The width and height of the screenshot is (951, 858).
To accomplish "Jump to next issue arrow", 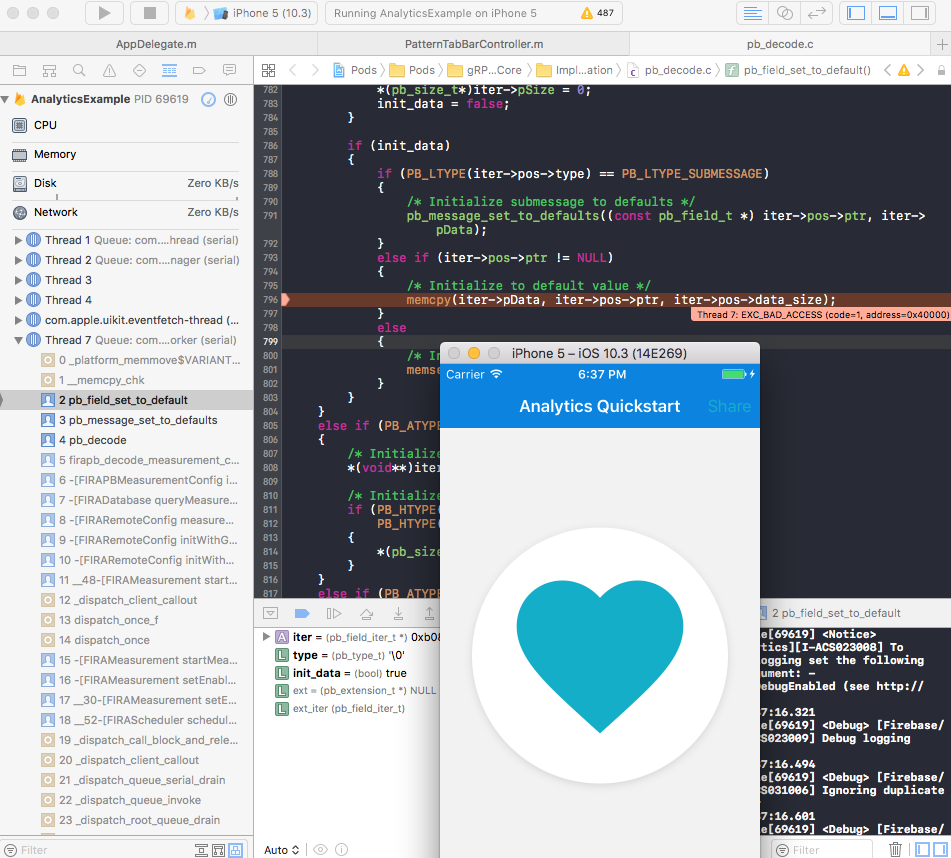I will [921, 70].
